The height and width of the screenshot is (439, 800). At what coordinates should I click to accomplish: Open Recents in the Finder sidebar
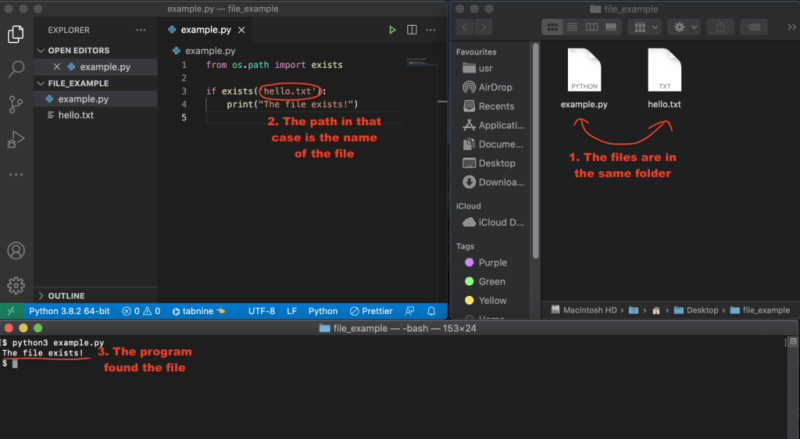(x=488, y=106)
